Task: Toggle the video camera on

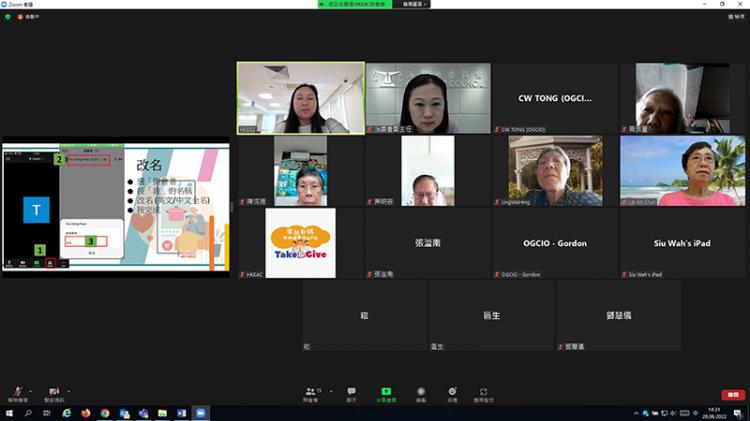Action: click(53, 392)
